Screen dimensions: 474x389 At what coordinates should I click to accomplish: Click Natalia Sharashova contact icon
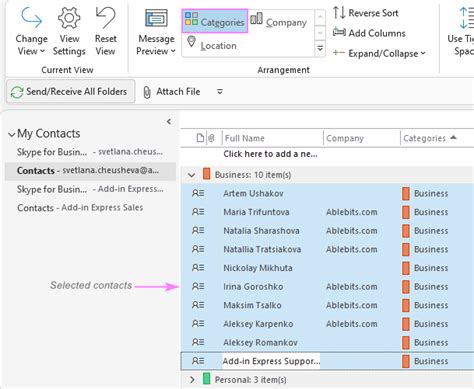[x=198, y=231]
